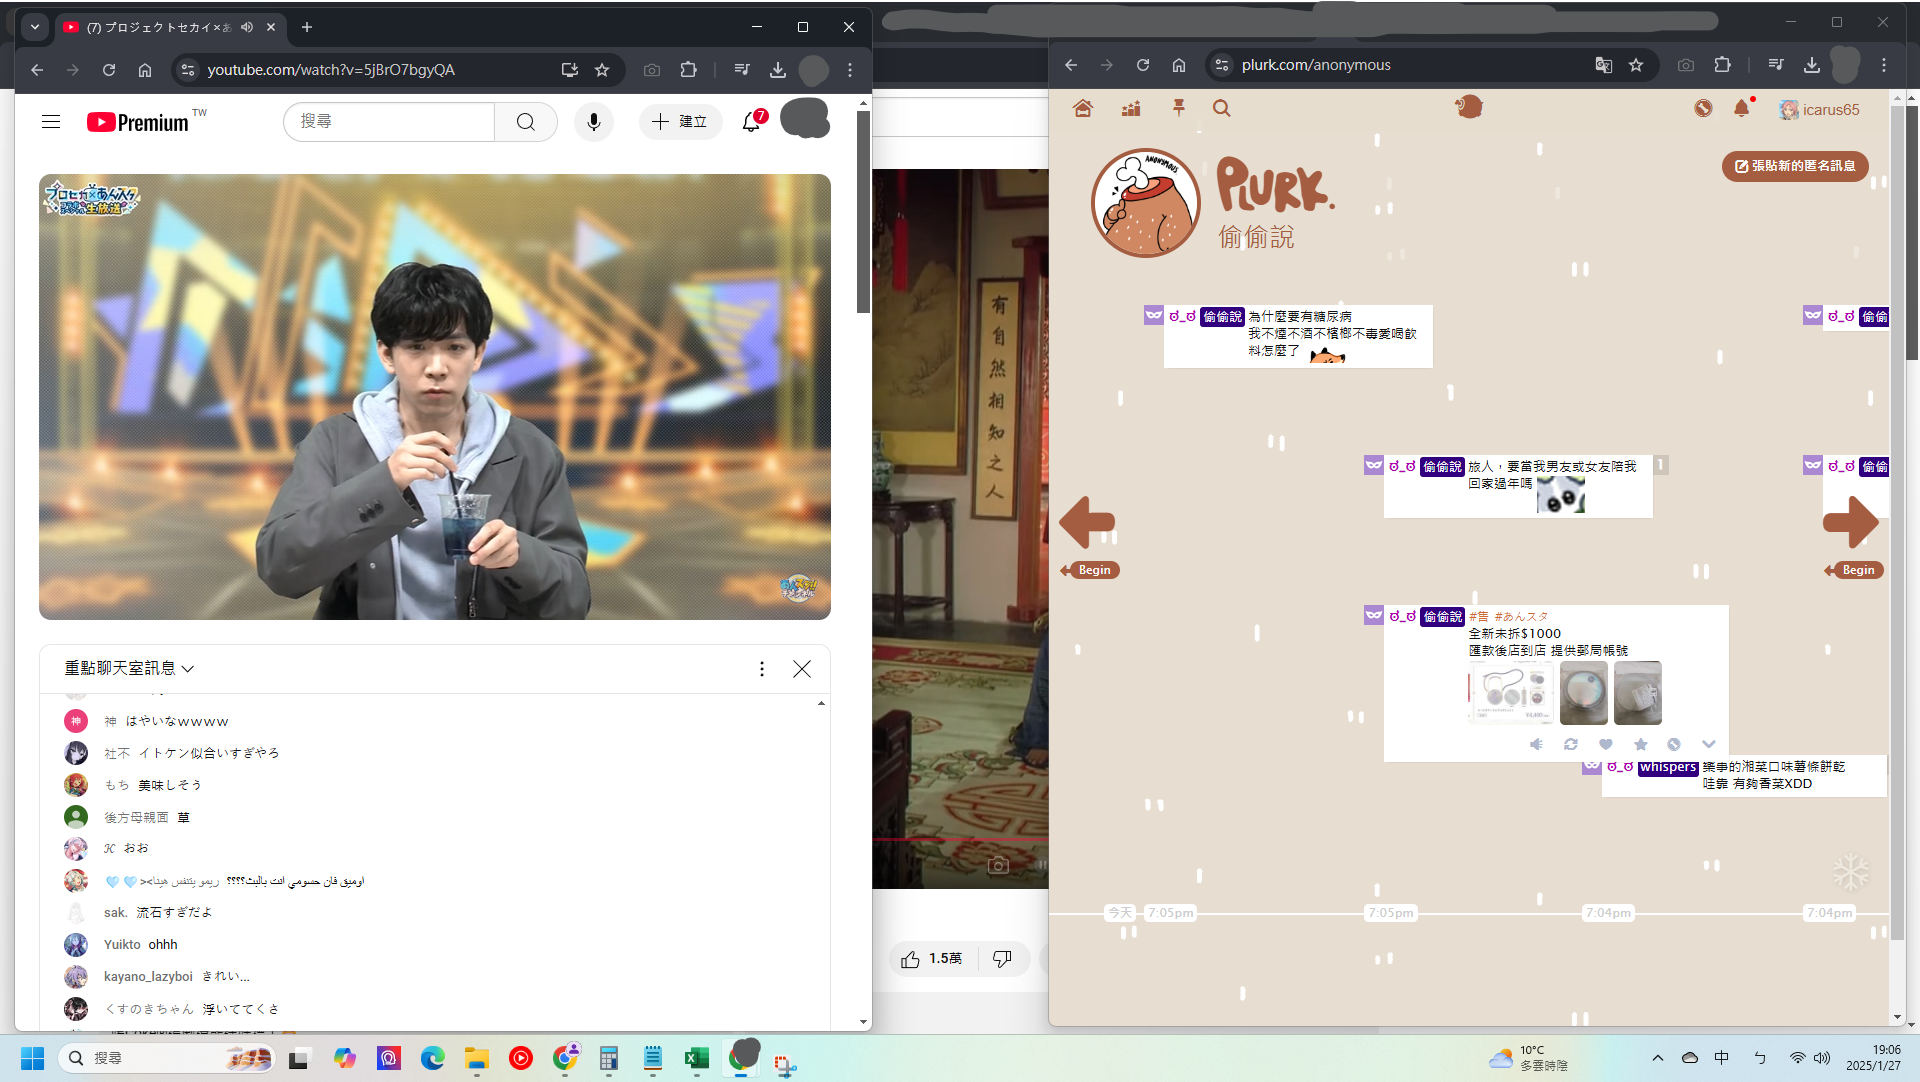Click install app icon in YouTube address bar

tap(570, 70)
